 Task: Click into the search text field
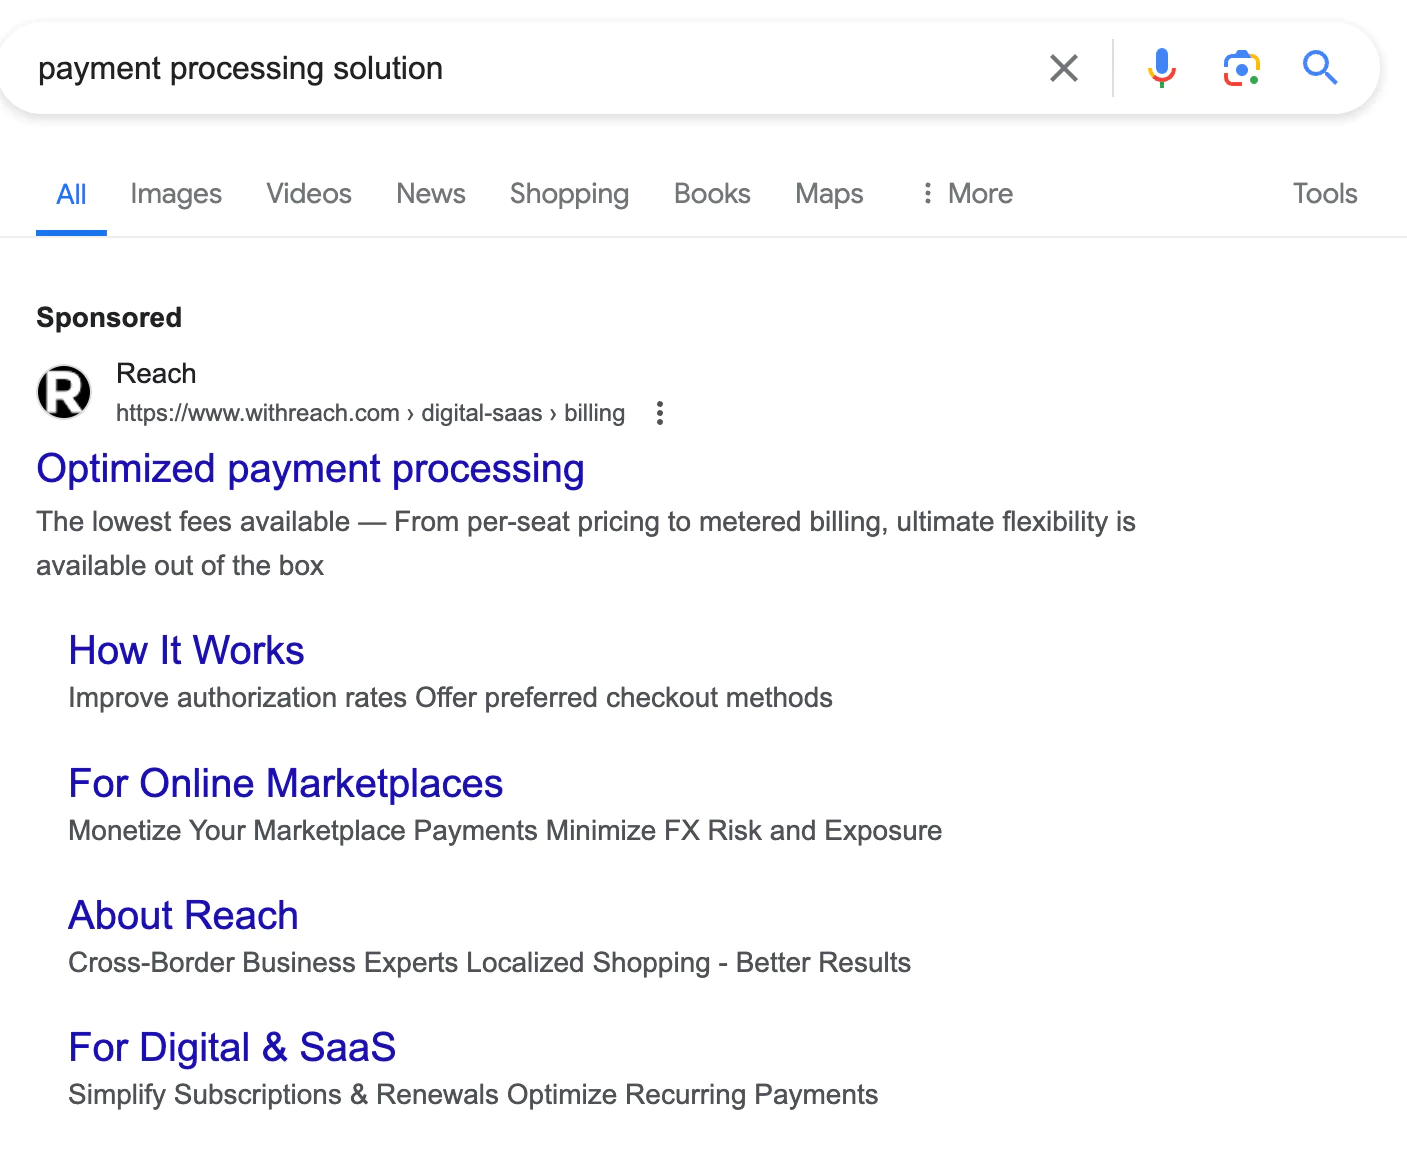[x=520, y=68]
